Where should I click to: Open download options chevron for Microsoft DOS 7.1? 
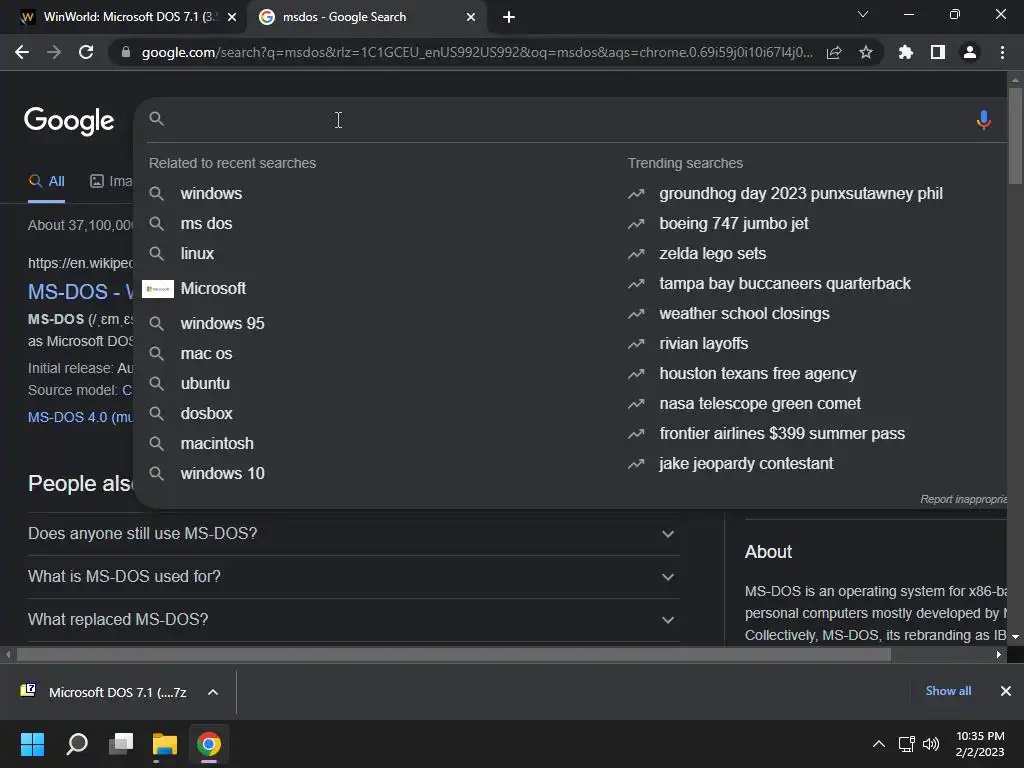point(213,692)
